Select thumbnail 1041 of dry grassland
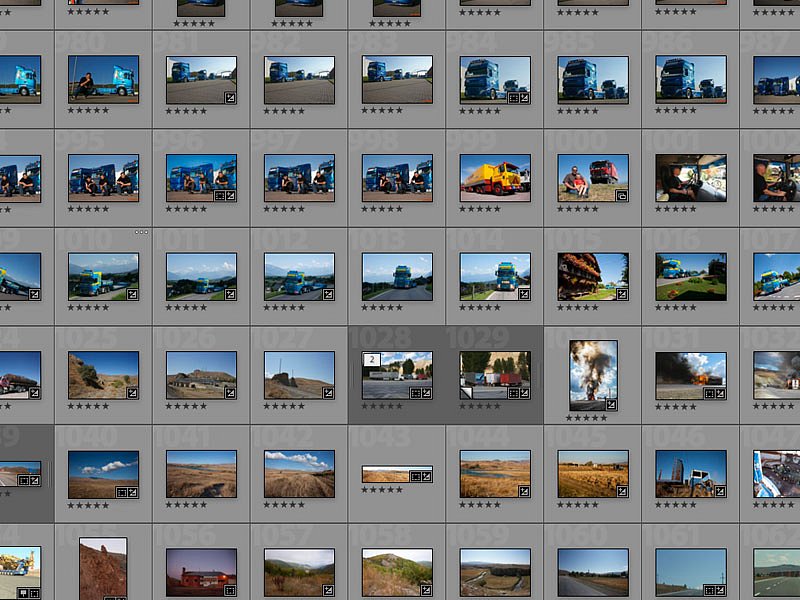 (202, 474)
